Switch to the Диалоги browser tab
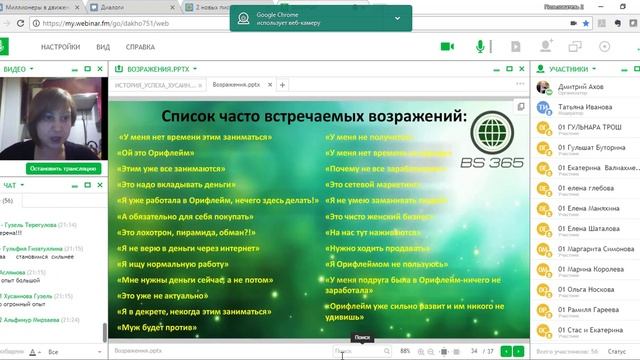 pos(133,7)
